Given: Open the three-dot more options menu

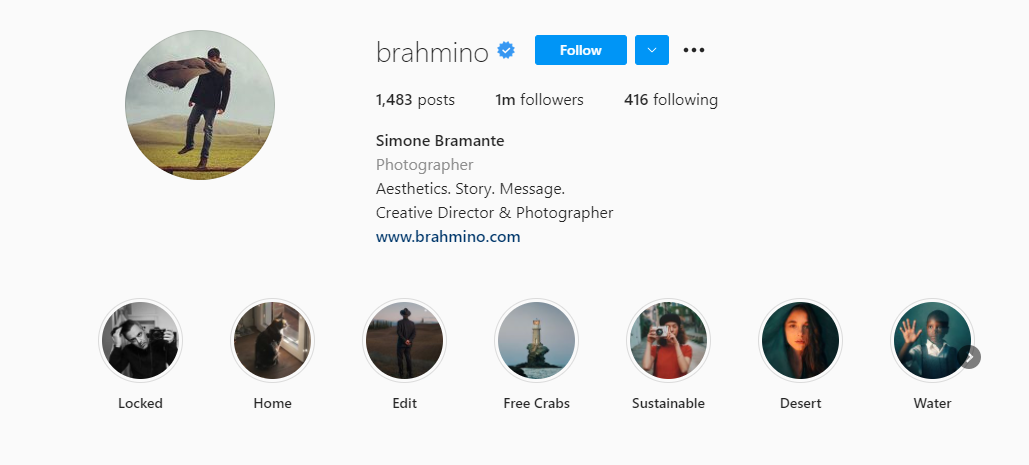Looking at the screenshot, I should (694, 50).
